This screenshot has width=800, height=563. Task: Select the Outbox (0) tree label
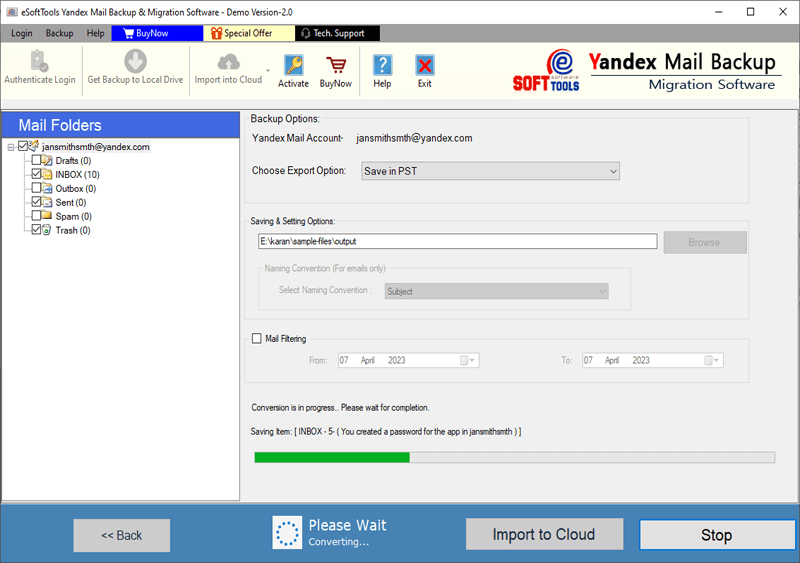76,189
